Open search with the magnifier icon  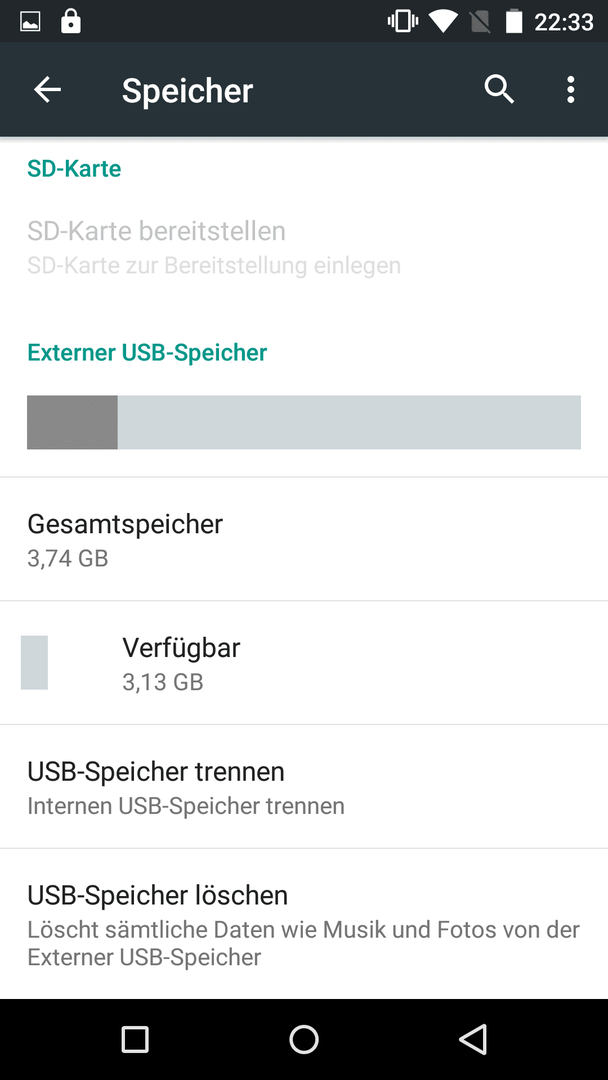click(x=499, y=90)
